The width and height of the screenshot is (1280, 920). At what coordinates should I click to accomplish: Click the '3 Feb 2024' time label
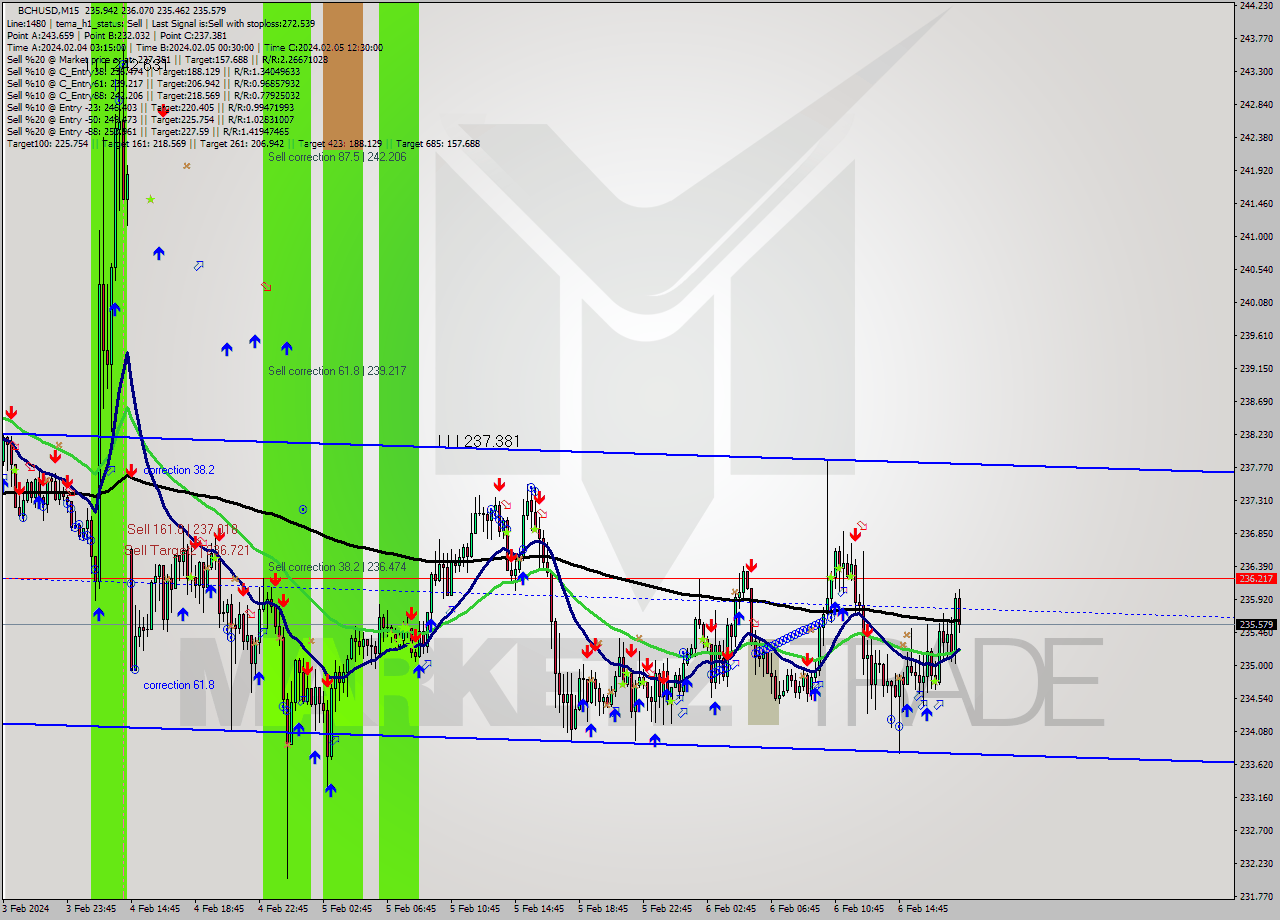pos(25,909)
